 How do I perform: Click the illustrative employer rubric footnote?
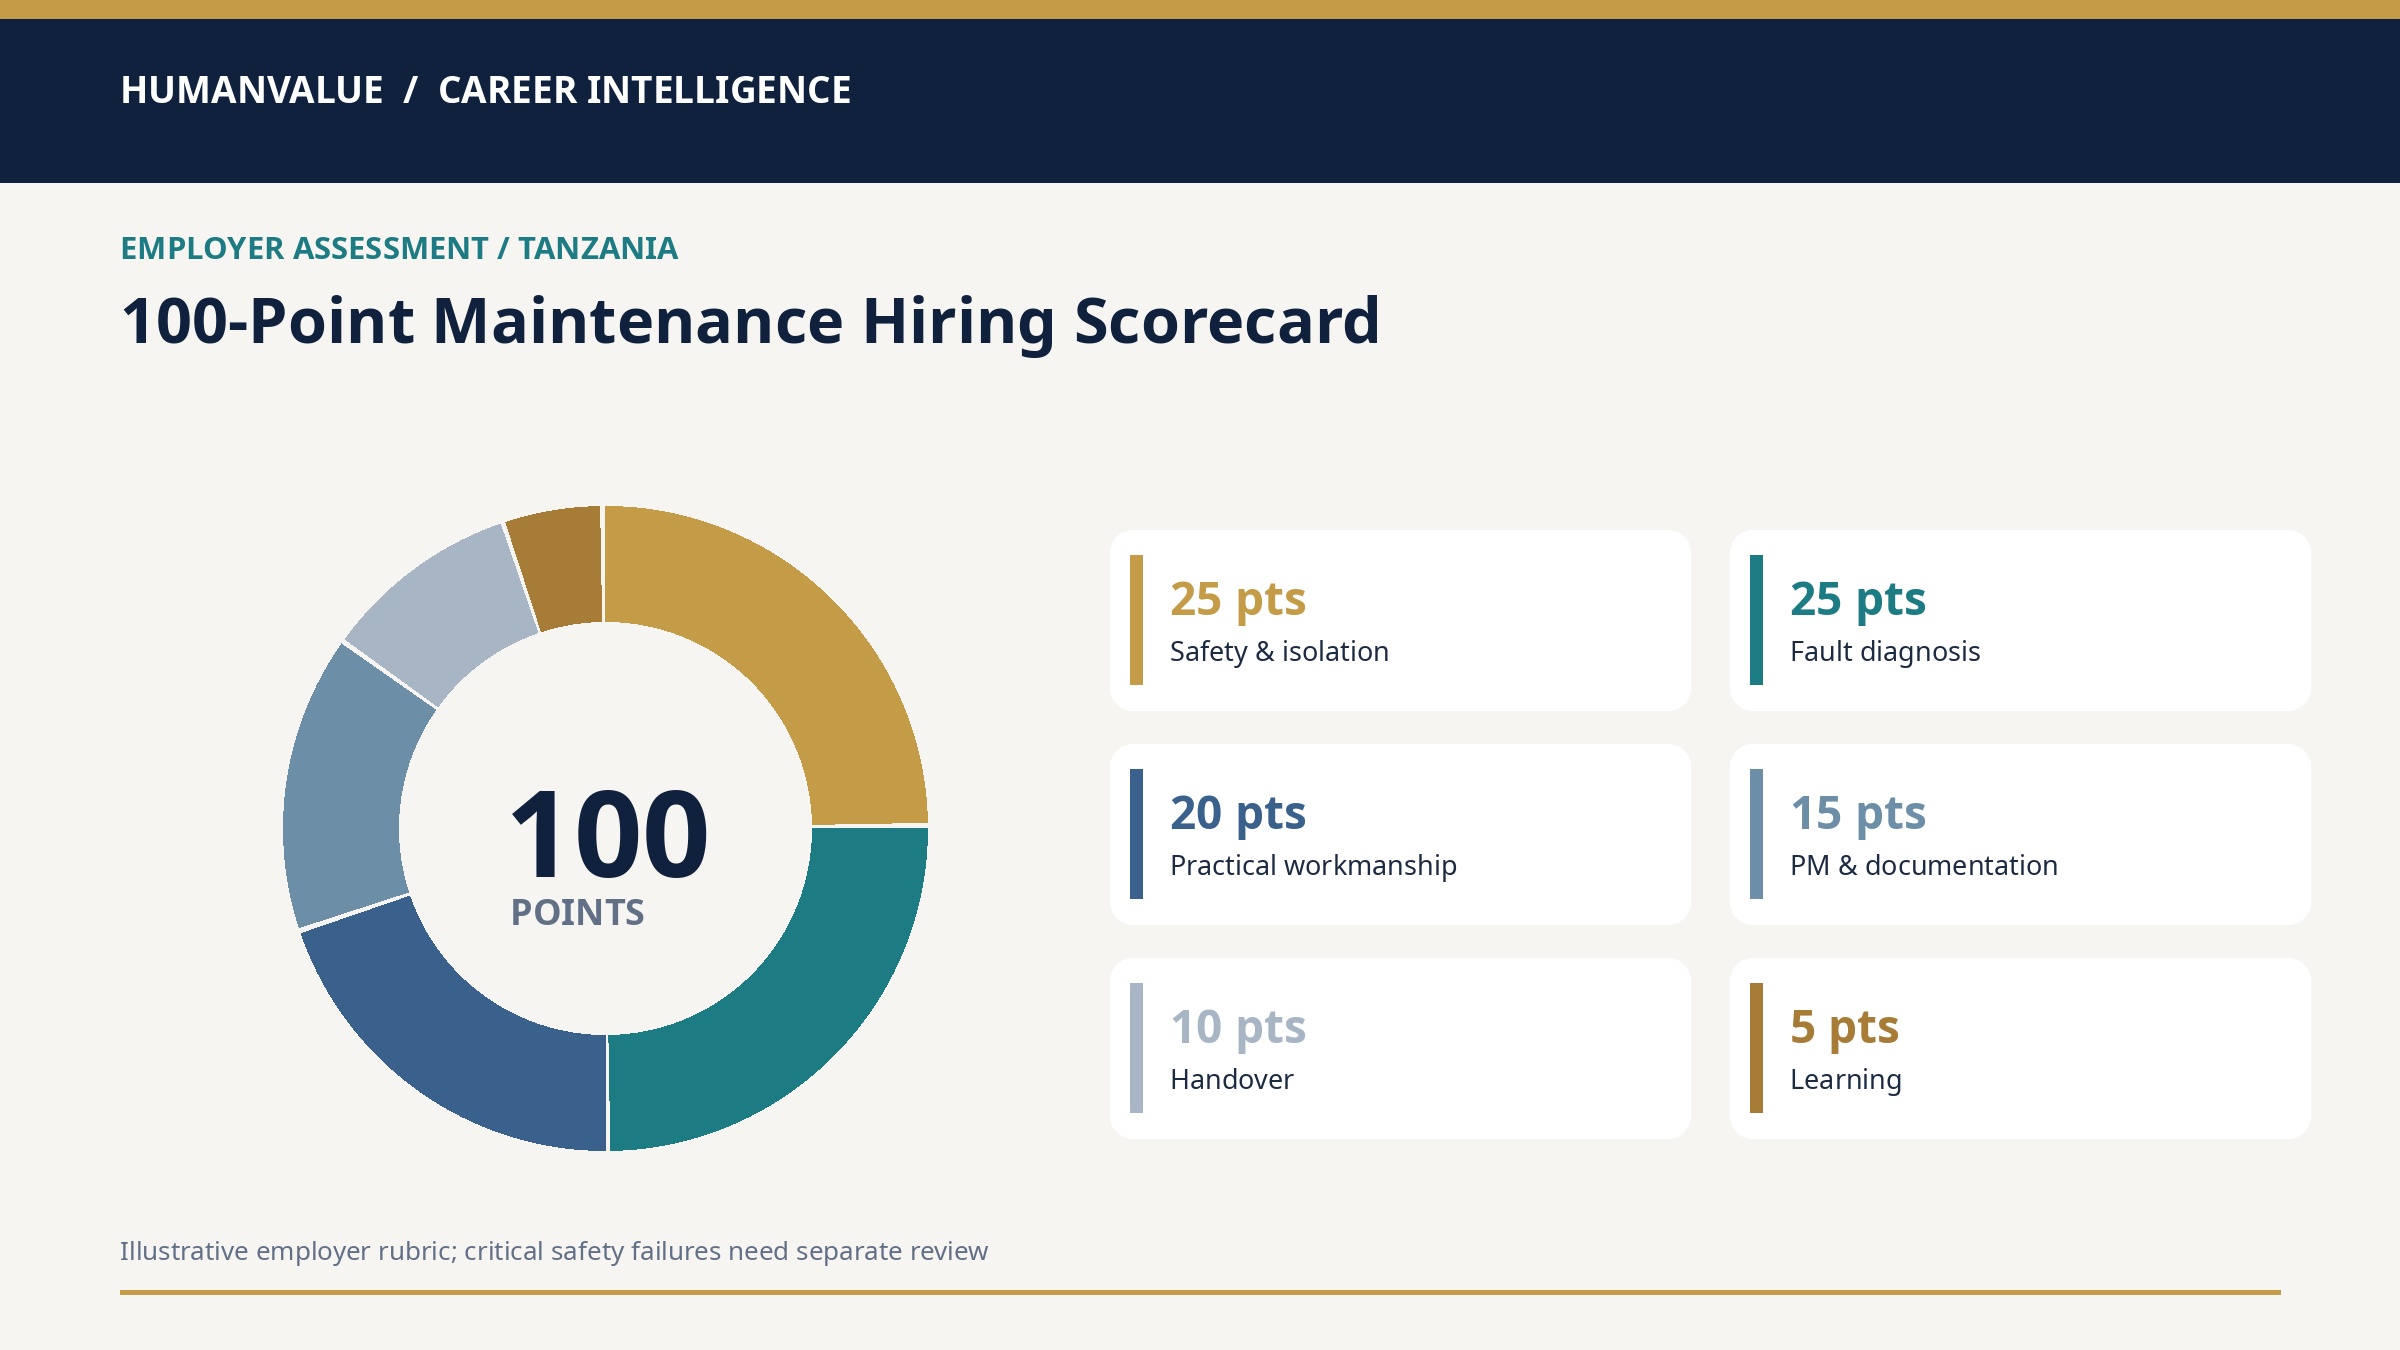(x=554, y=1251)
